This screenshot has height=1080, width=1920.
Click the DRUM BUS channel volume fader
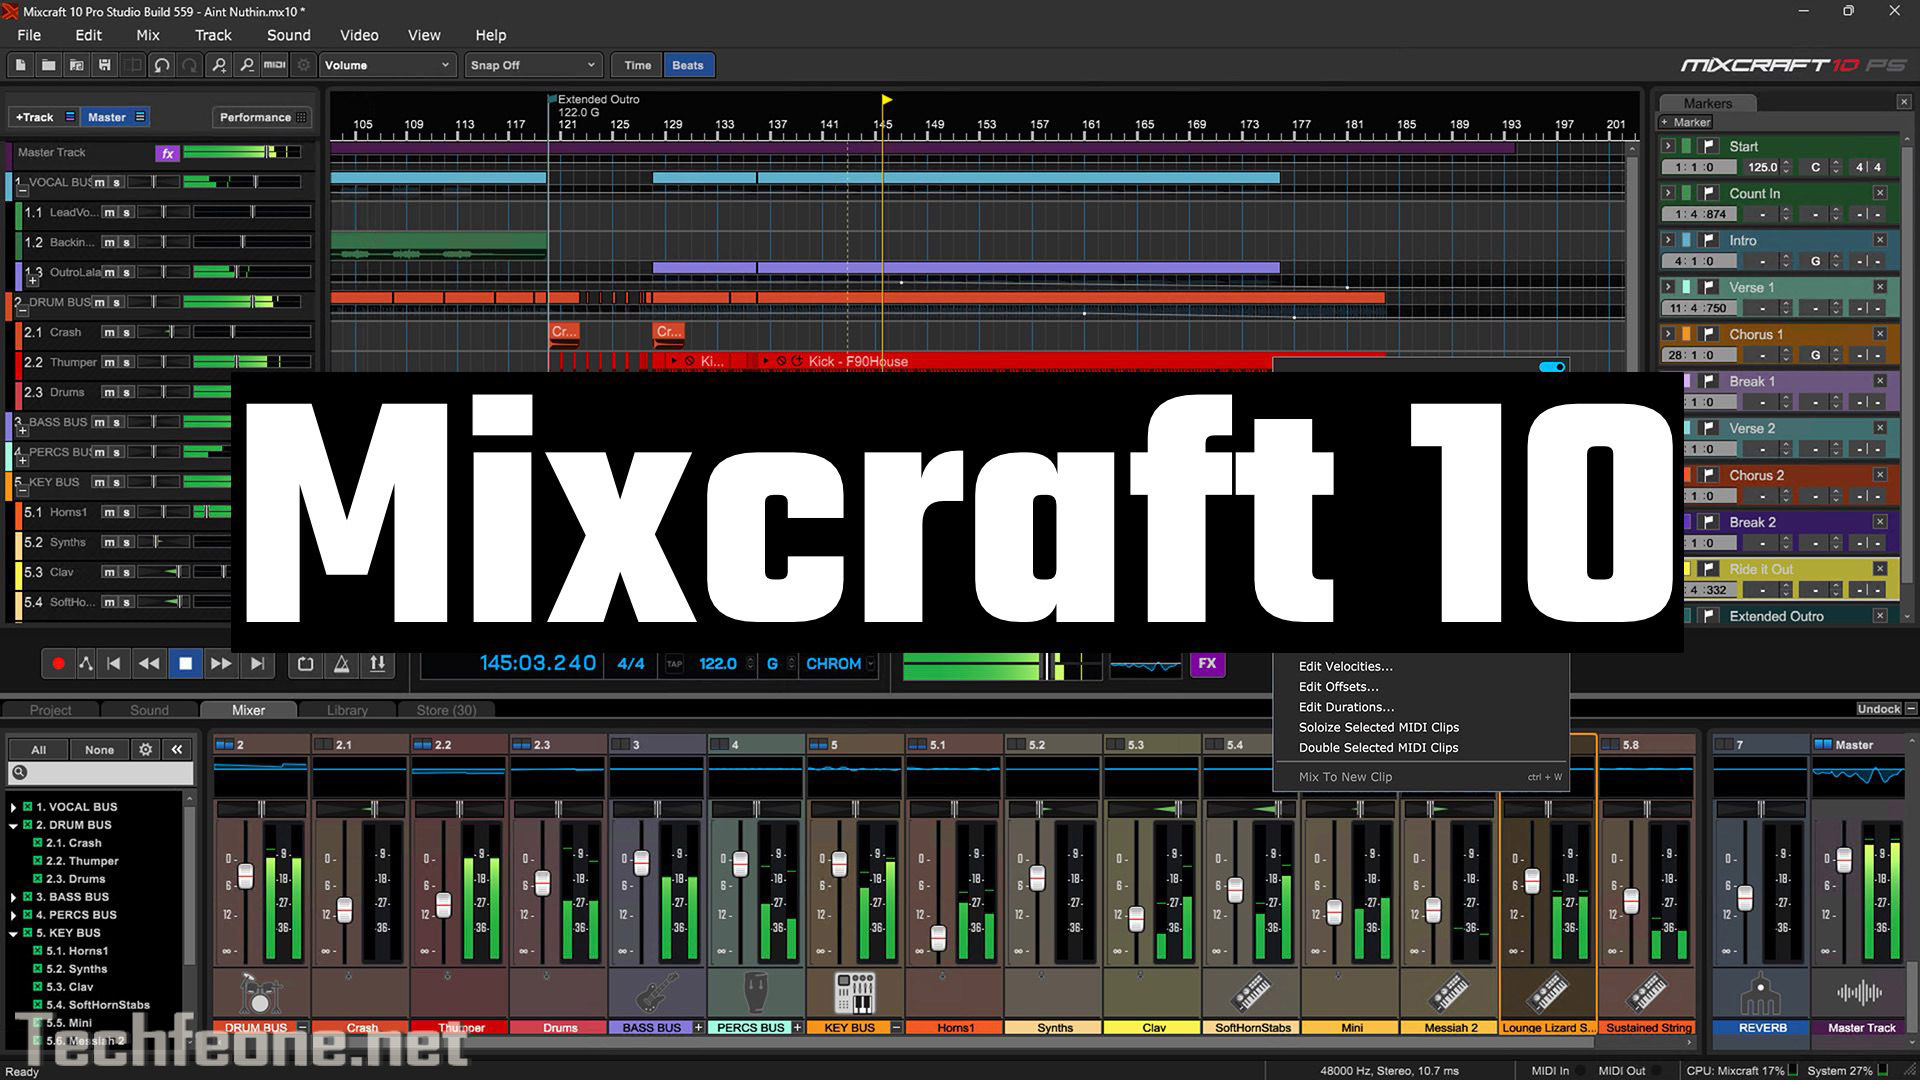click(x=245, y=877)
